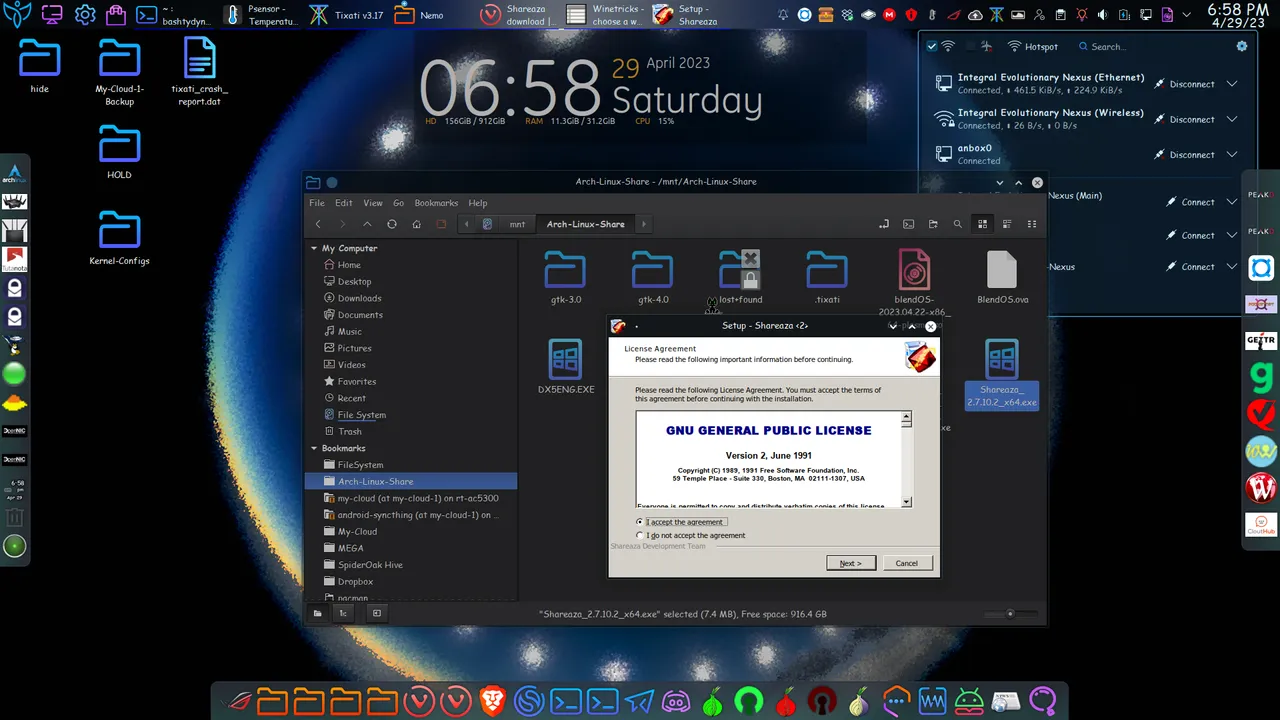
Task: Open the Go menu in Nemo
Action: [398, 203]
